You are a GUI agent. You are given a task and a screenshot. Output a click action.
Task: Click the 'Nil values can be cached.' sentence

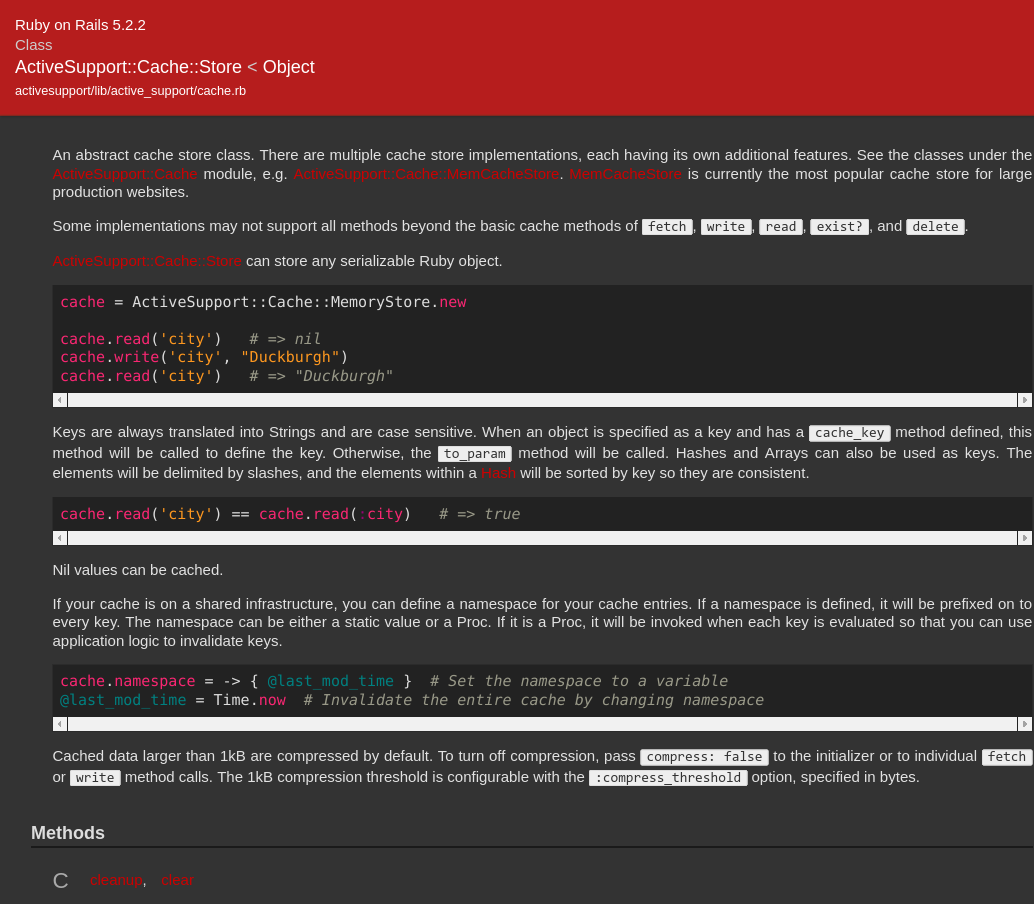click(138, 570)
